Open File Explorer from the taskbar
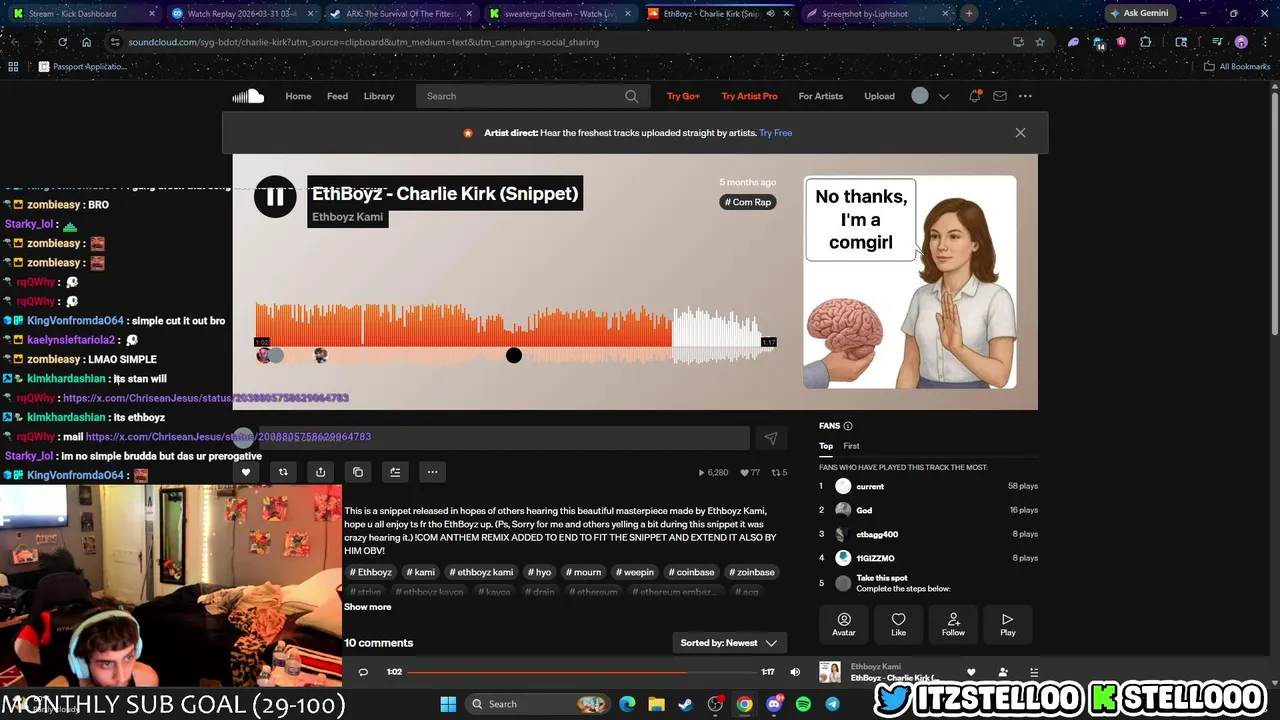This screenshot has width=1280, height=720. (x=656, y=704)
